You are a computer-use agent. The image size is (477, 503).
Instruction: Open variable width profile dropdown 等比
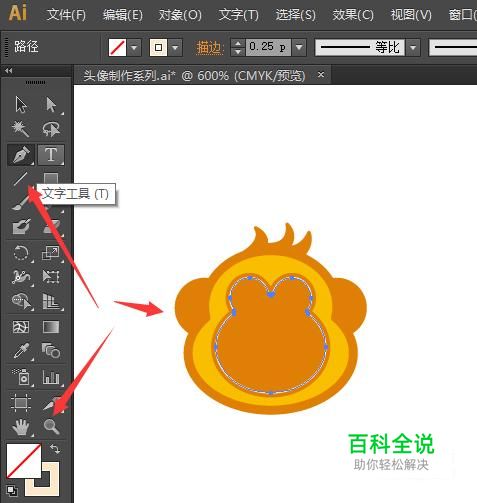click(x=413, y=48)
